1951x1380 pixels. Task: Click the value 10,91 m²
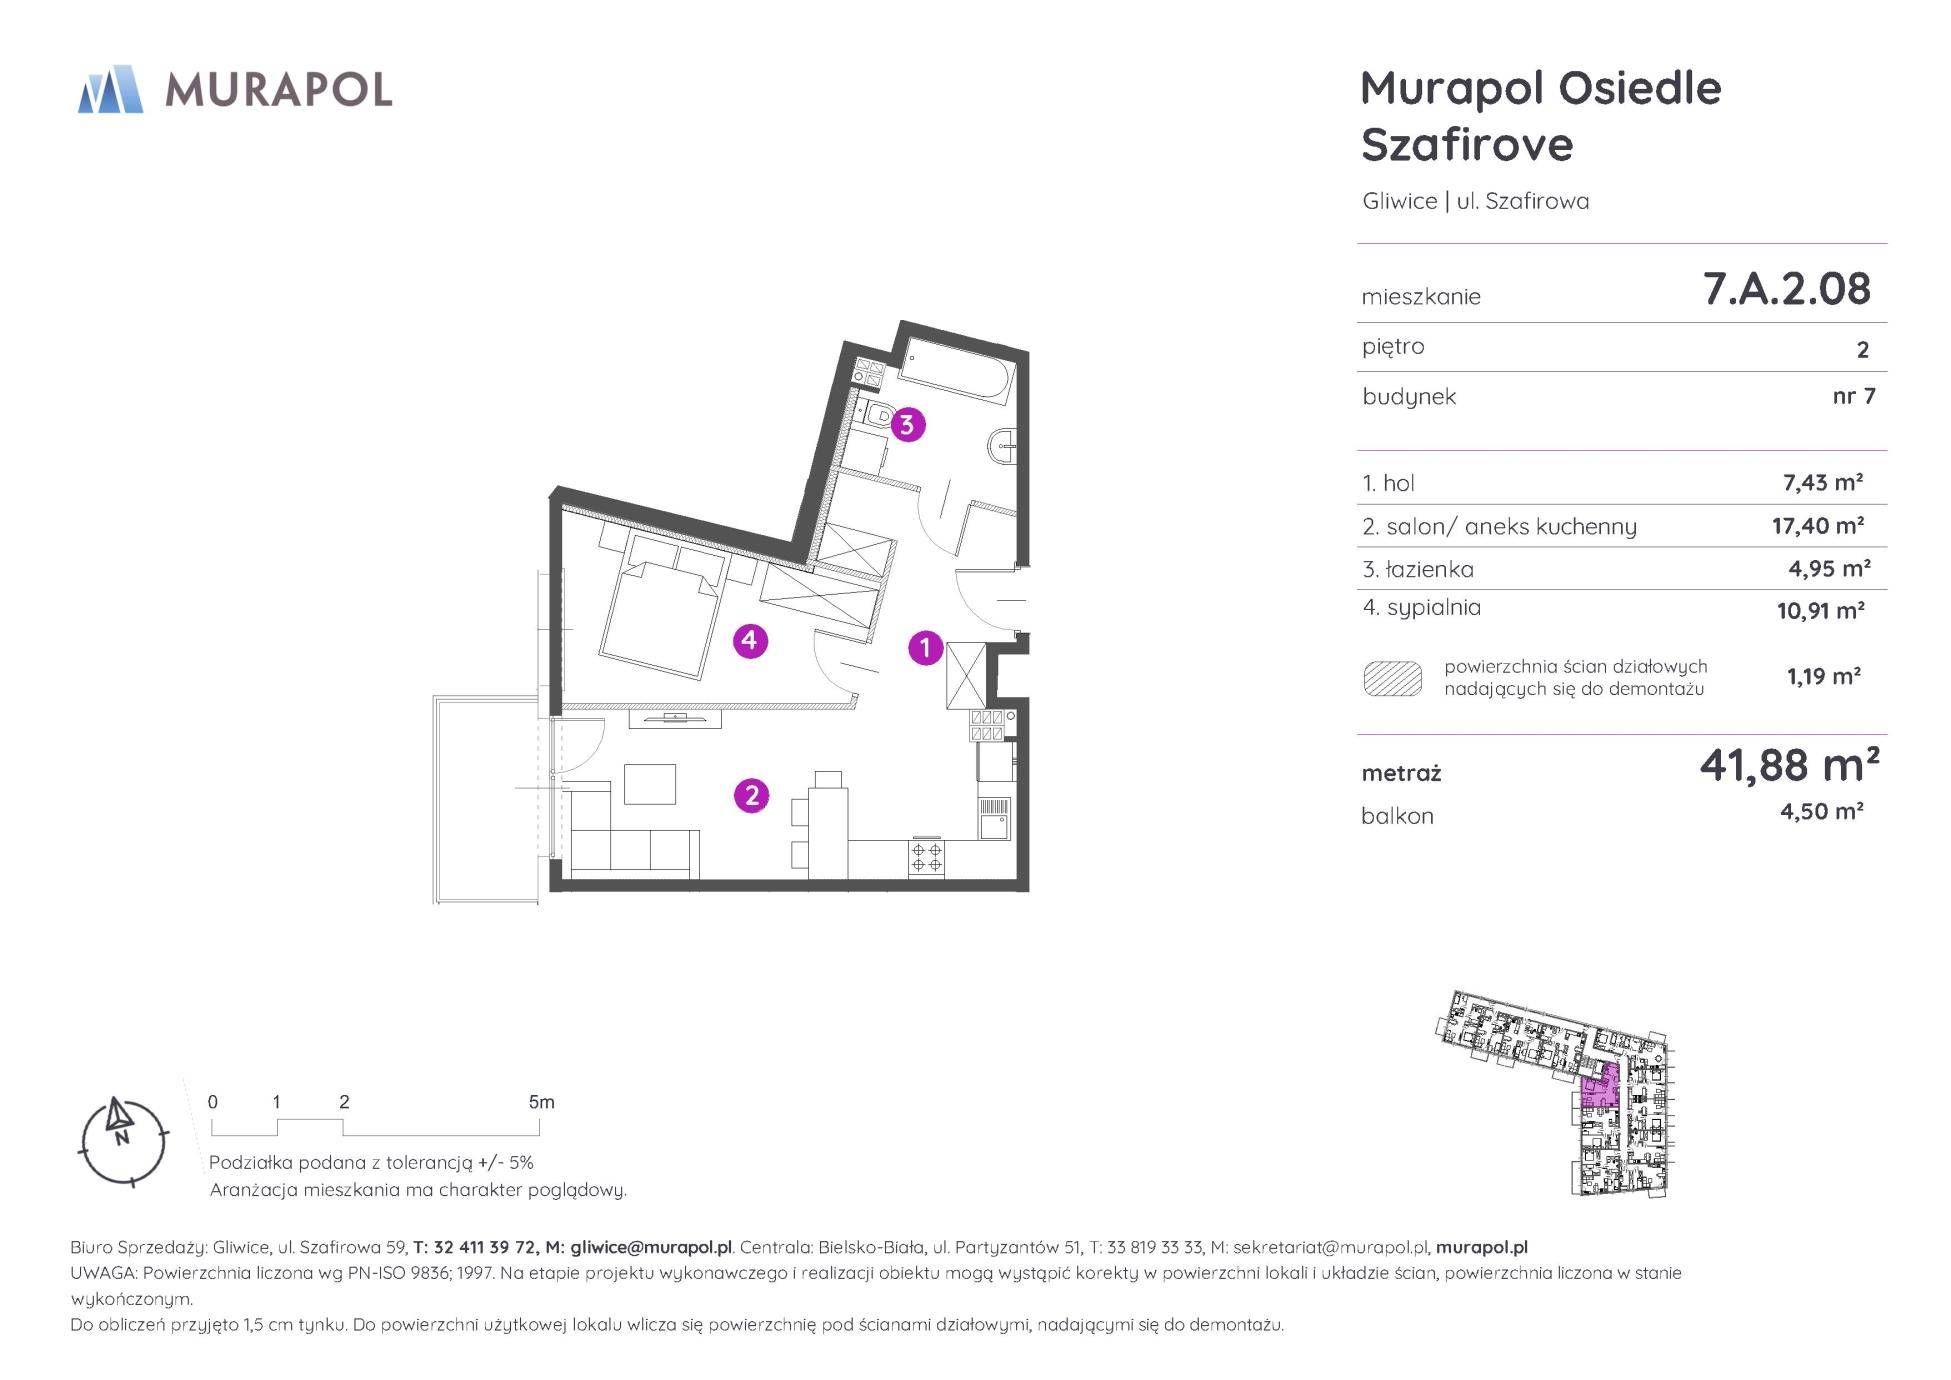[1820, 610]
